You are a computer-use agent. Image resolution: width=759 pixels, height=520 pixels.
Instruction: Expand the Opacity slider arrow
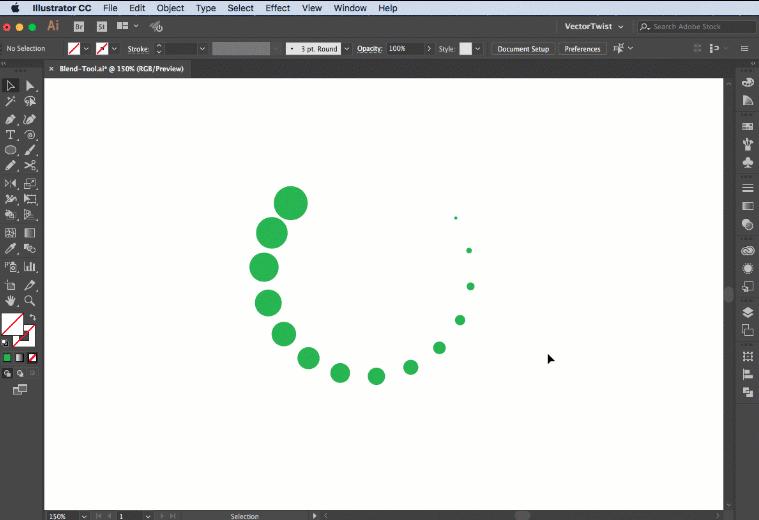(428, 49)
